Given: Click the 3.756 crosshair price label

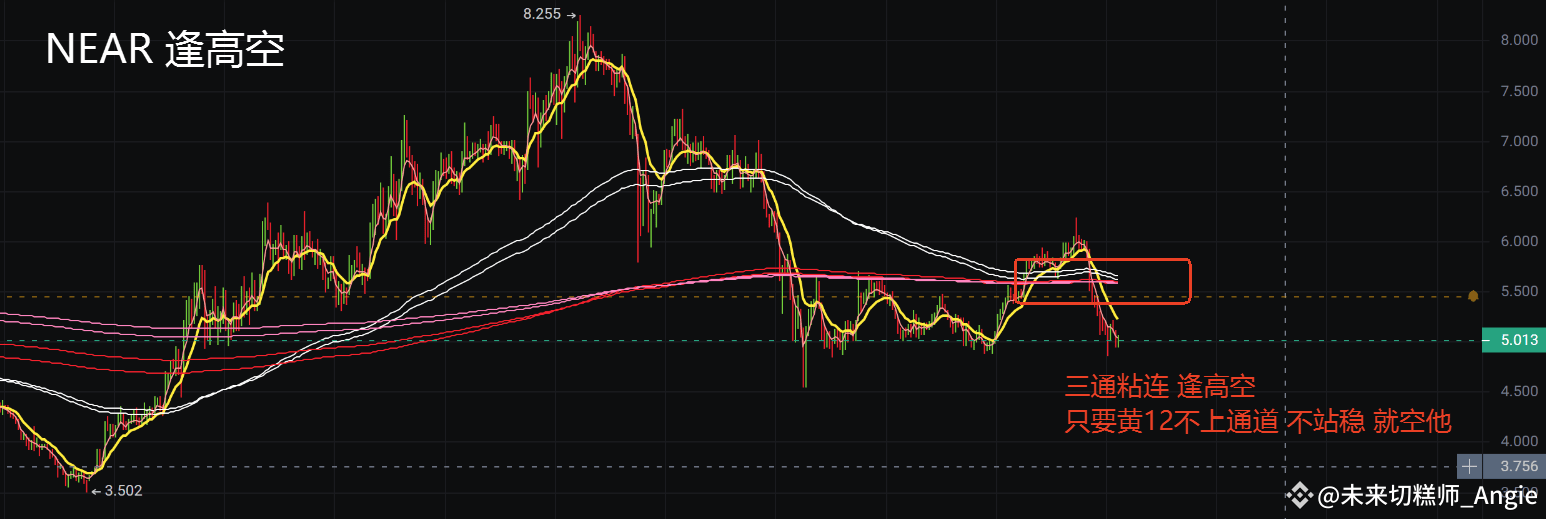Looking at the screenshot, I should (1515, 466).
